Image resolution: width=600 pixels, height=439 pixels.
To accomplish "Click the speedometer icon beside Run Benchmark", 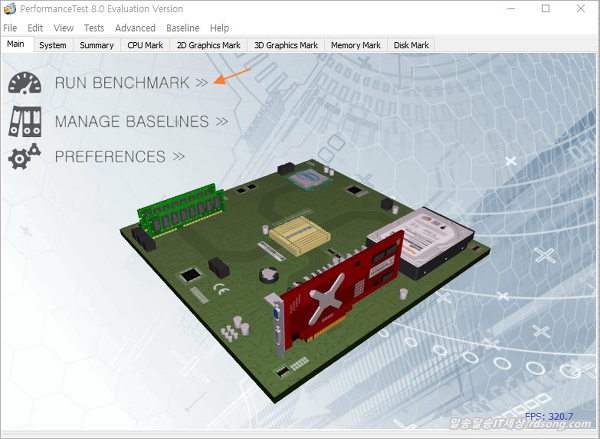I will [x=26, y=84].
